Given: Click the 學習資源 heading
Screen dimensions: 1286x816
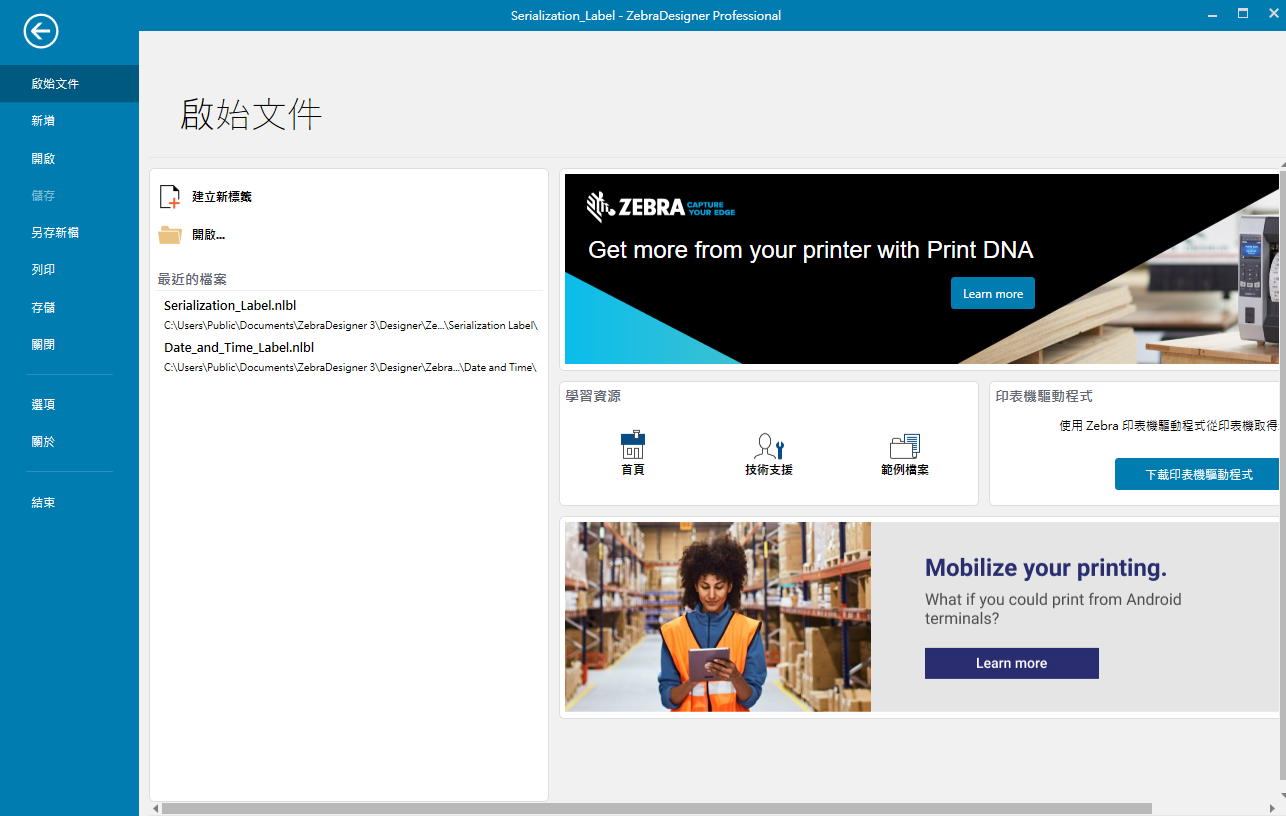Looking at the screenshot, I should [x=593, y=397].
